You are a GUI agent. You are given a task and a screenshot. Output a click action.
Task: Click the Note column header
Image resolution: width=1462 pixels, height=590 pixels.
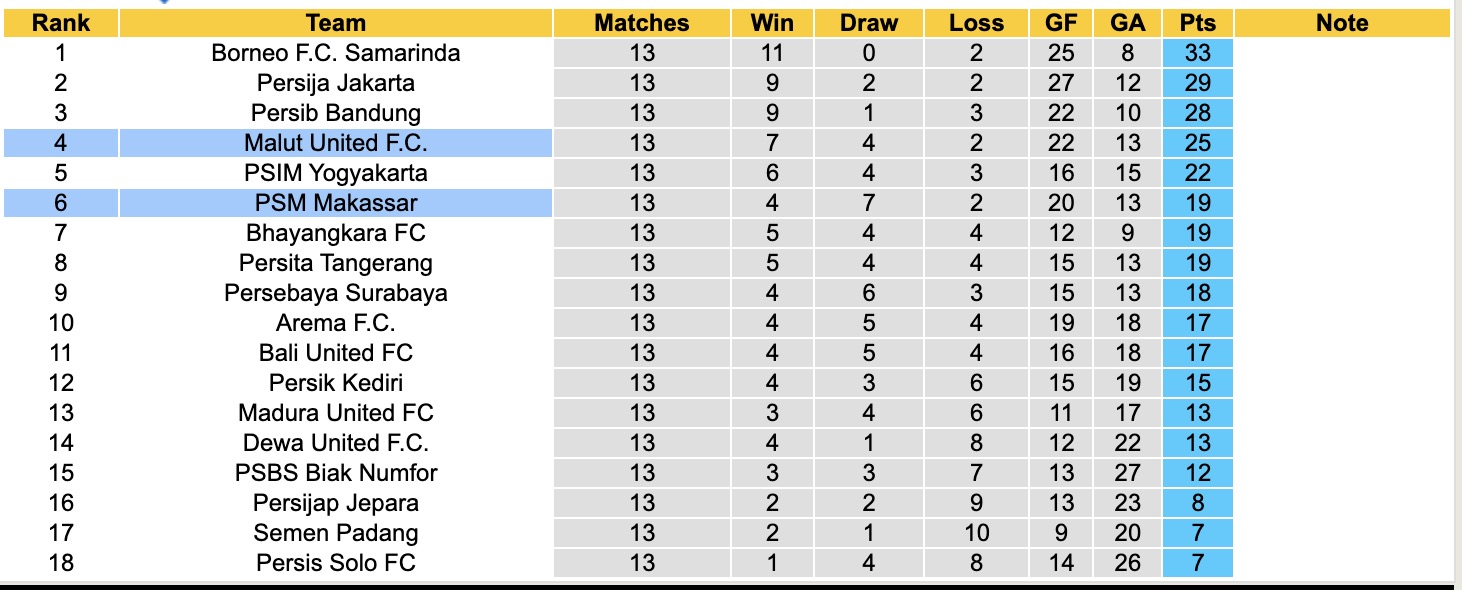pyautogui.click(x=1342, y=23)
